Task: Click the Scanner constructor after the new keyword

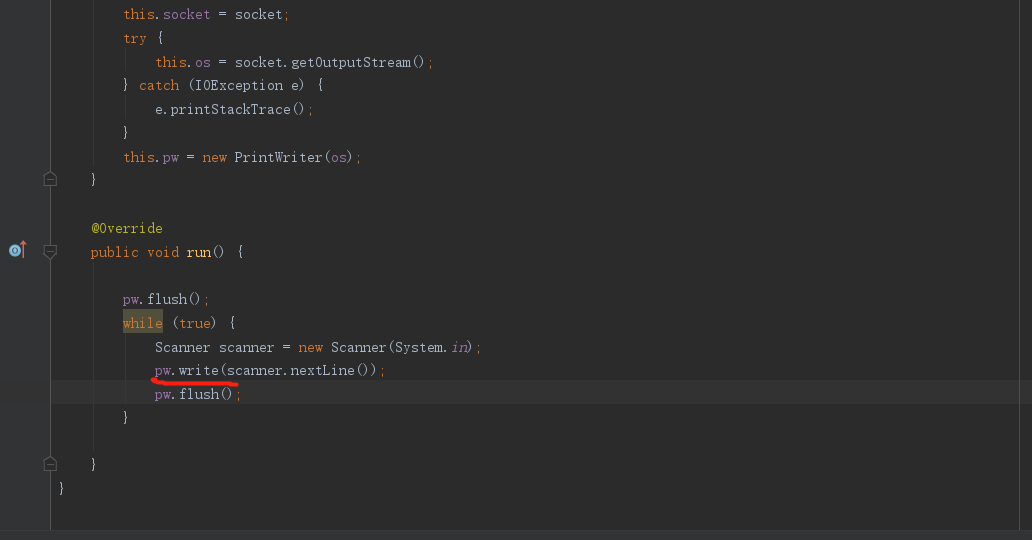Action: (x=359, y=347)
